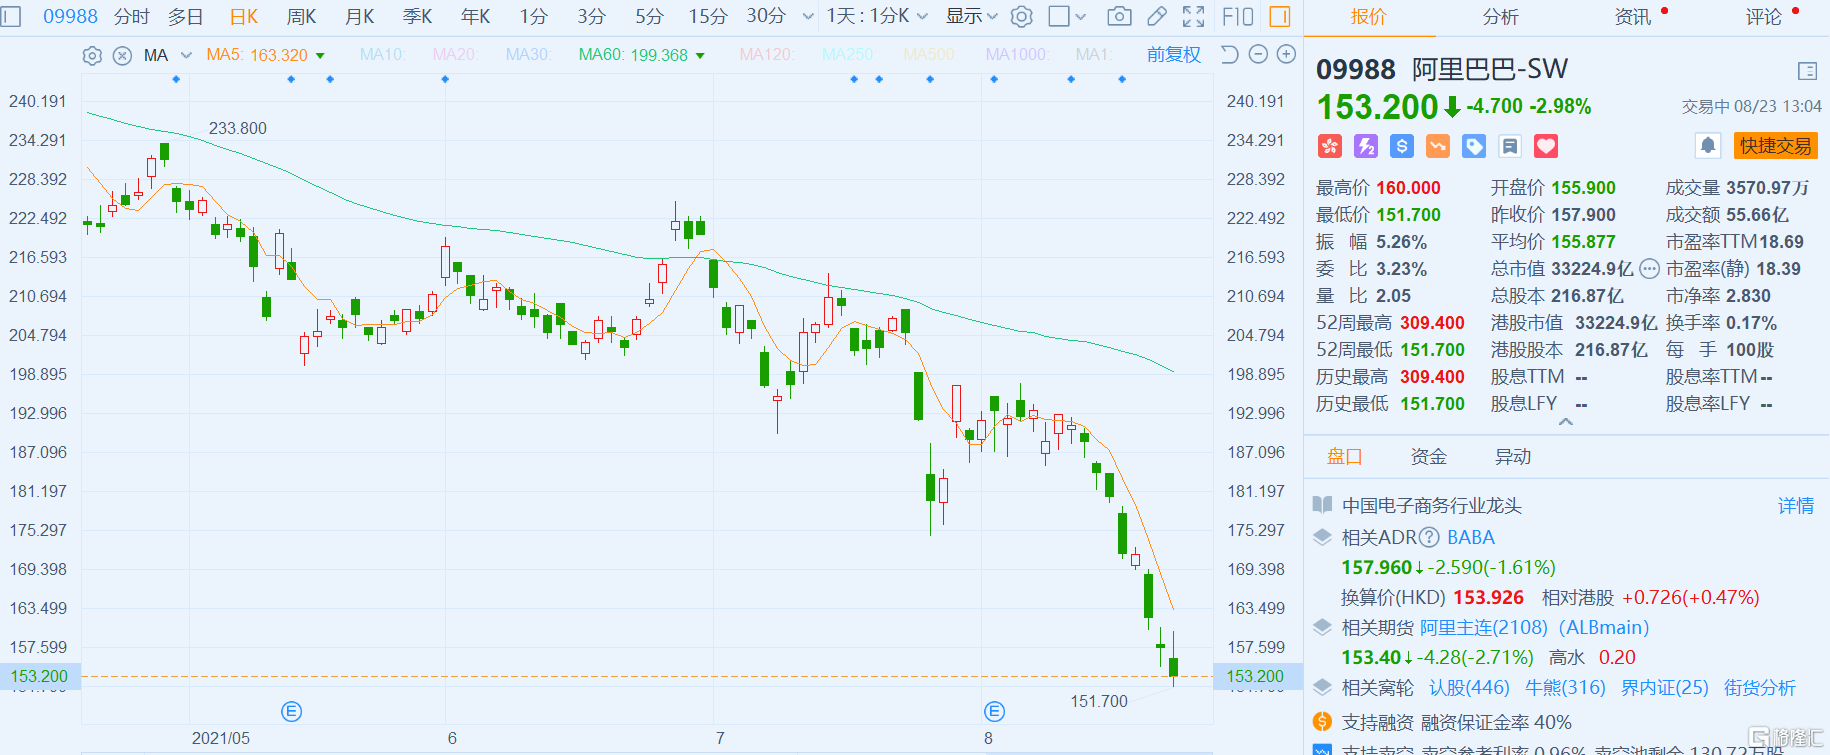Toggle the MA120 moving average line
This screenshot has height=755, width=1830.
coord(766,55)
